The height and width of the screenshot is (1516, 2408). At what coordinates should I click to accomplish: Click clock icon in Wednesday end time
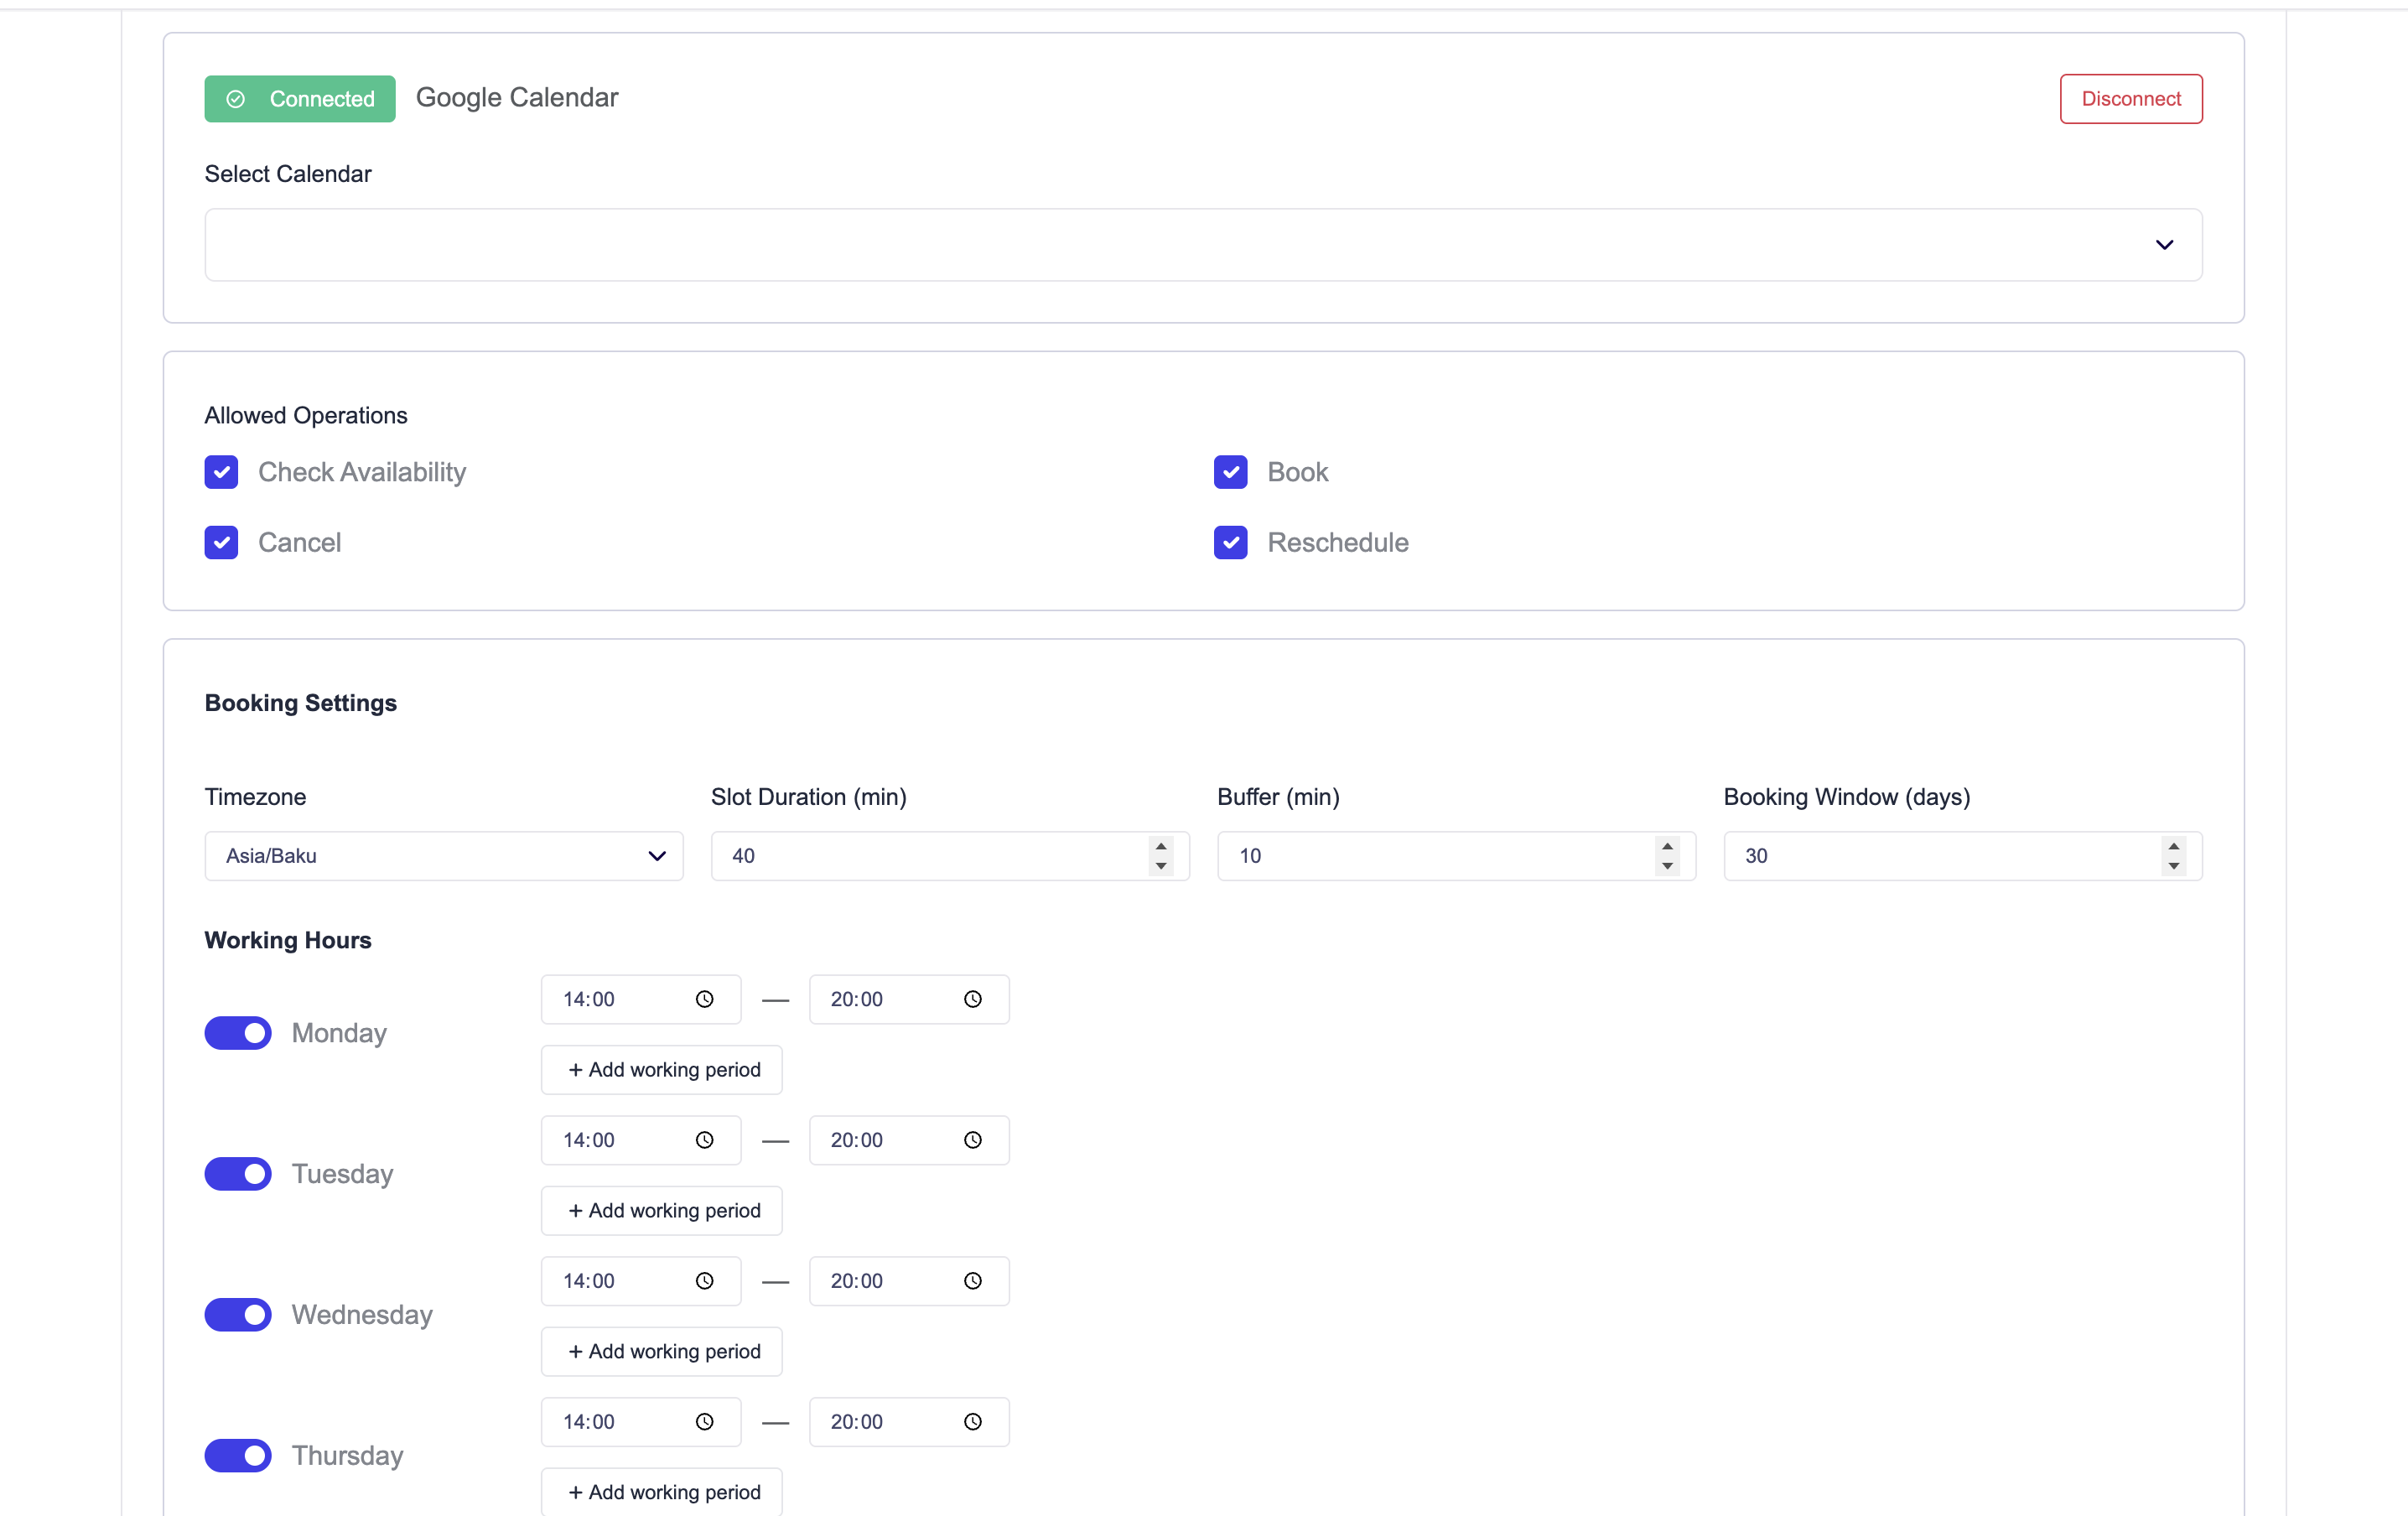pyautogui.click(x=972, y=1281)
